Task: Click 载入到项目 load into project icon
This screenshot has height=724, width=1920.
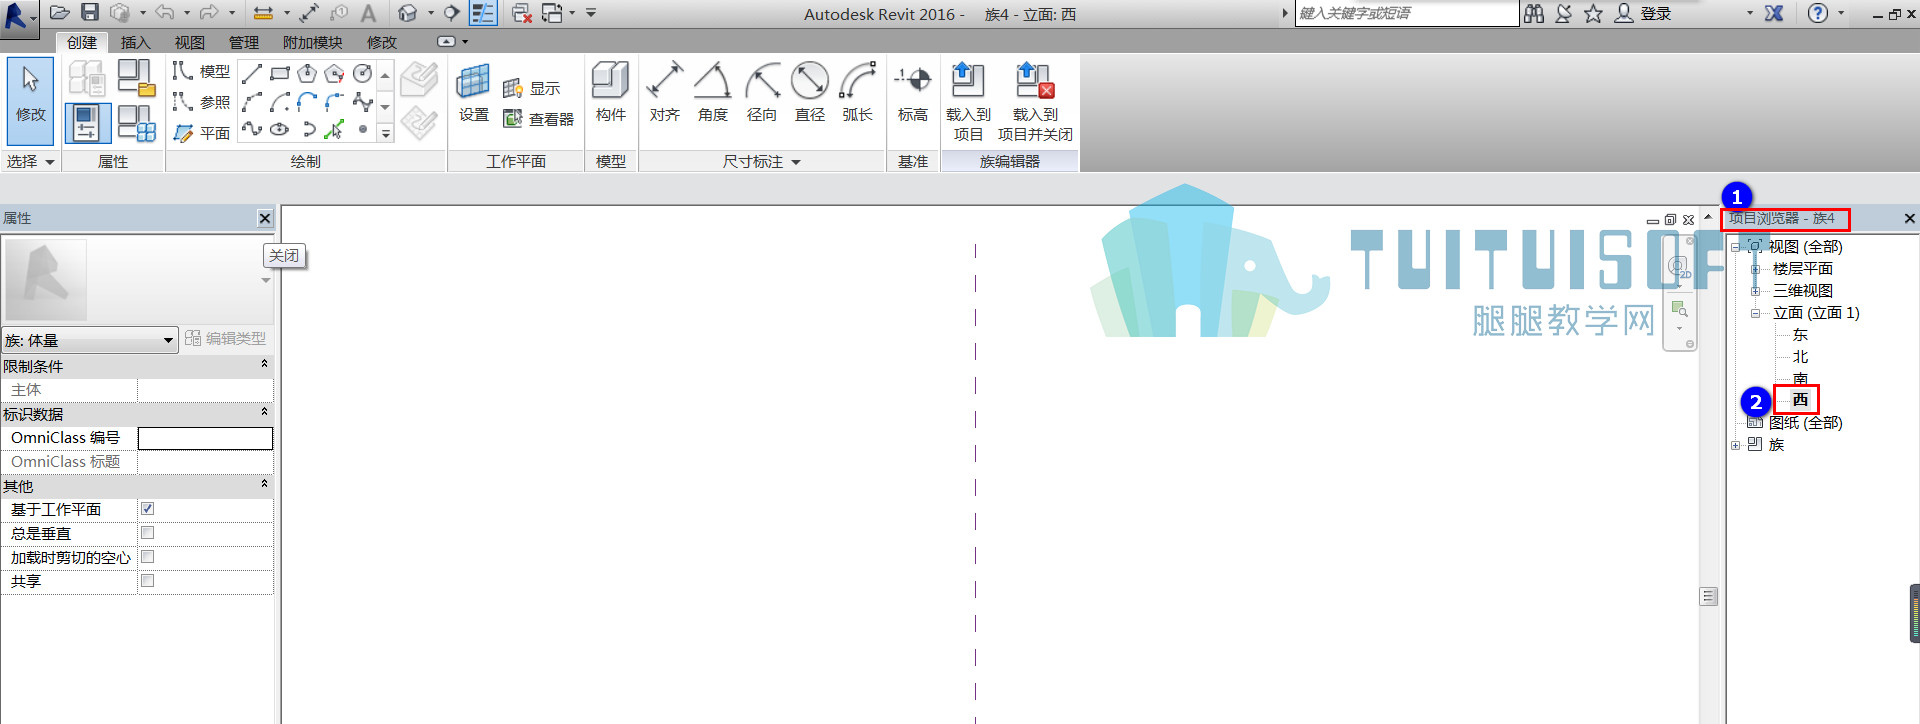Action: (x=968, y=101)
